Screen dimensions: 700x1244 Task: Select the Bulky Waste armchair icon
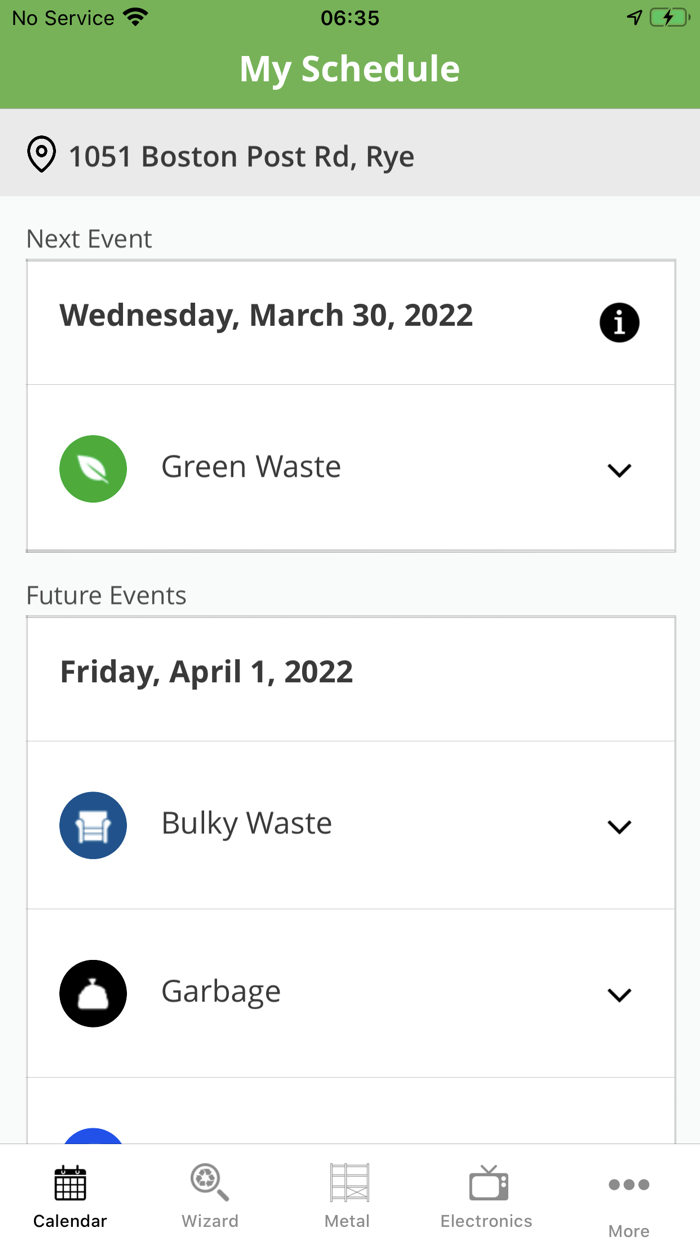click(x=93, y=825)
